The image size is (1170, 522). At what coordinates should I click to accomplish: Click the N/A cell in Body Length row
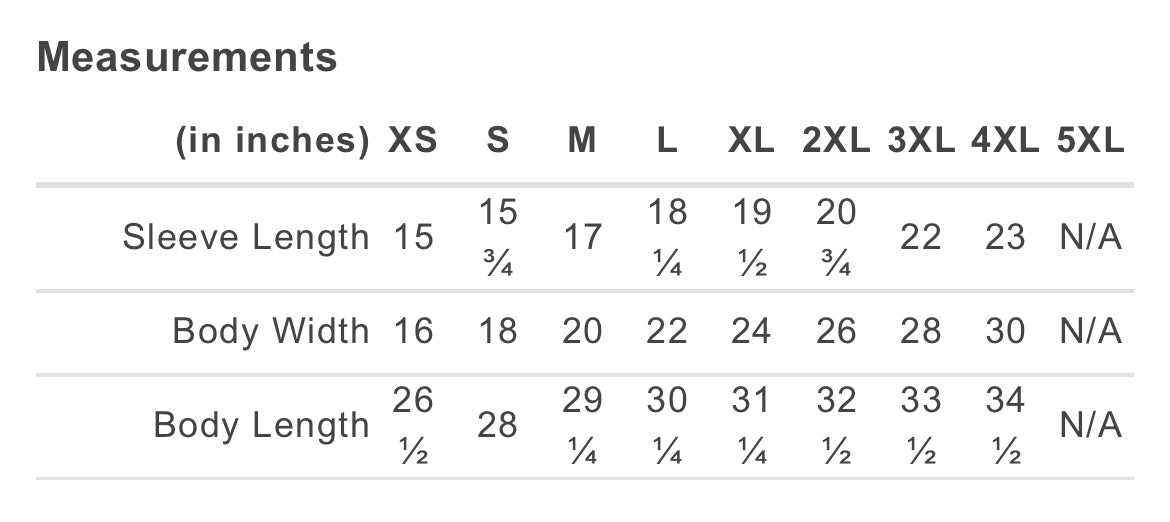pos(1090,425)
